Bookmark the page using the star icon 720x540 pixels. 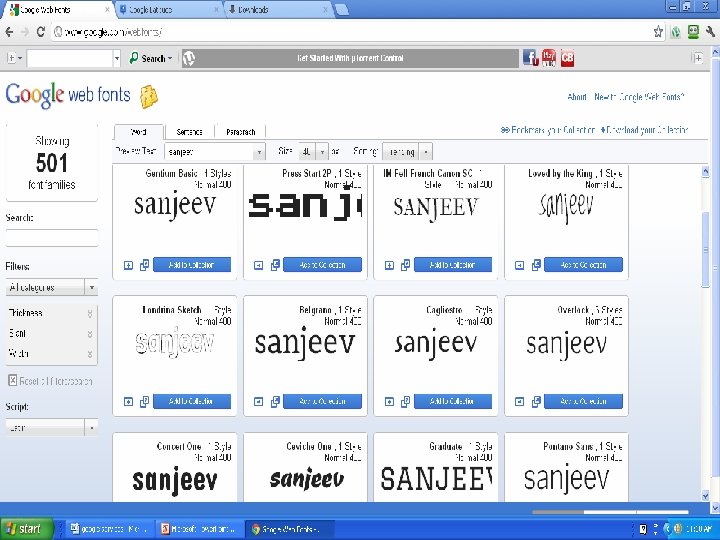click(658, 32)
